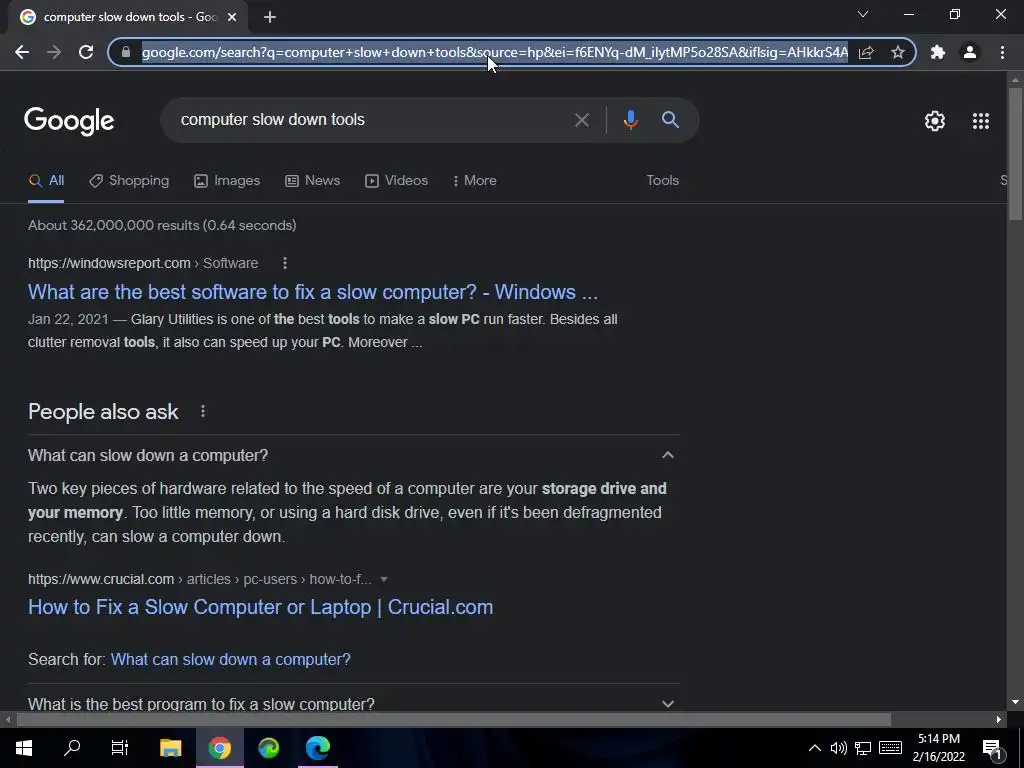Viewport: 1024px width, 768px height.
Task: Go back using the browser back arrow
Action: (x=22, y=52)
